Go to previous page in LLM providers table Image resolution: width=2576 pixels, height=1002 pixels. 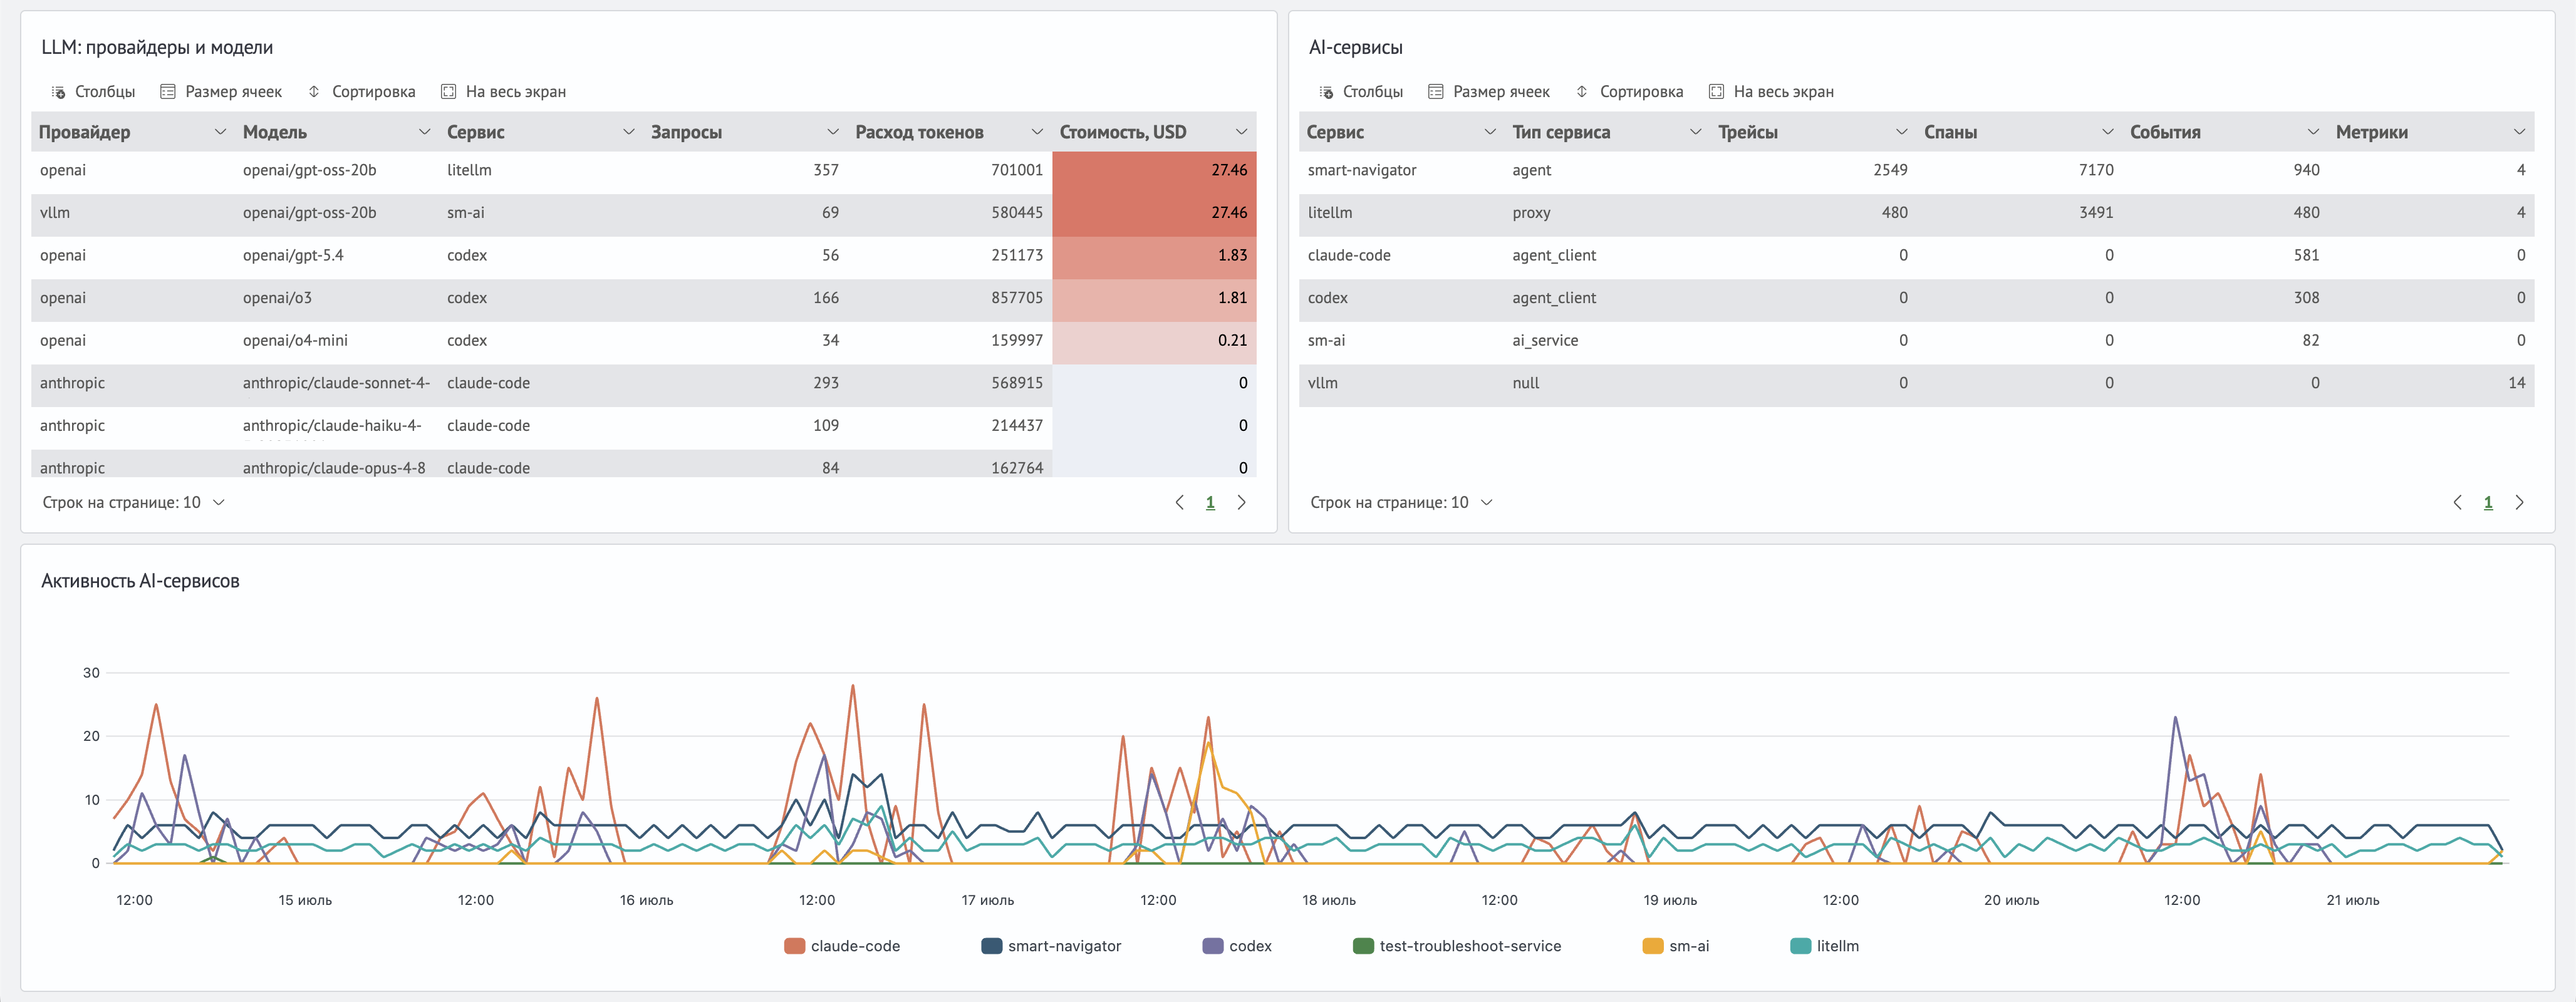click(x=1180, y=503)
